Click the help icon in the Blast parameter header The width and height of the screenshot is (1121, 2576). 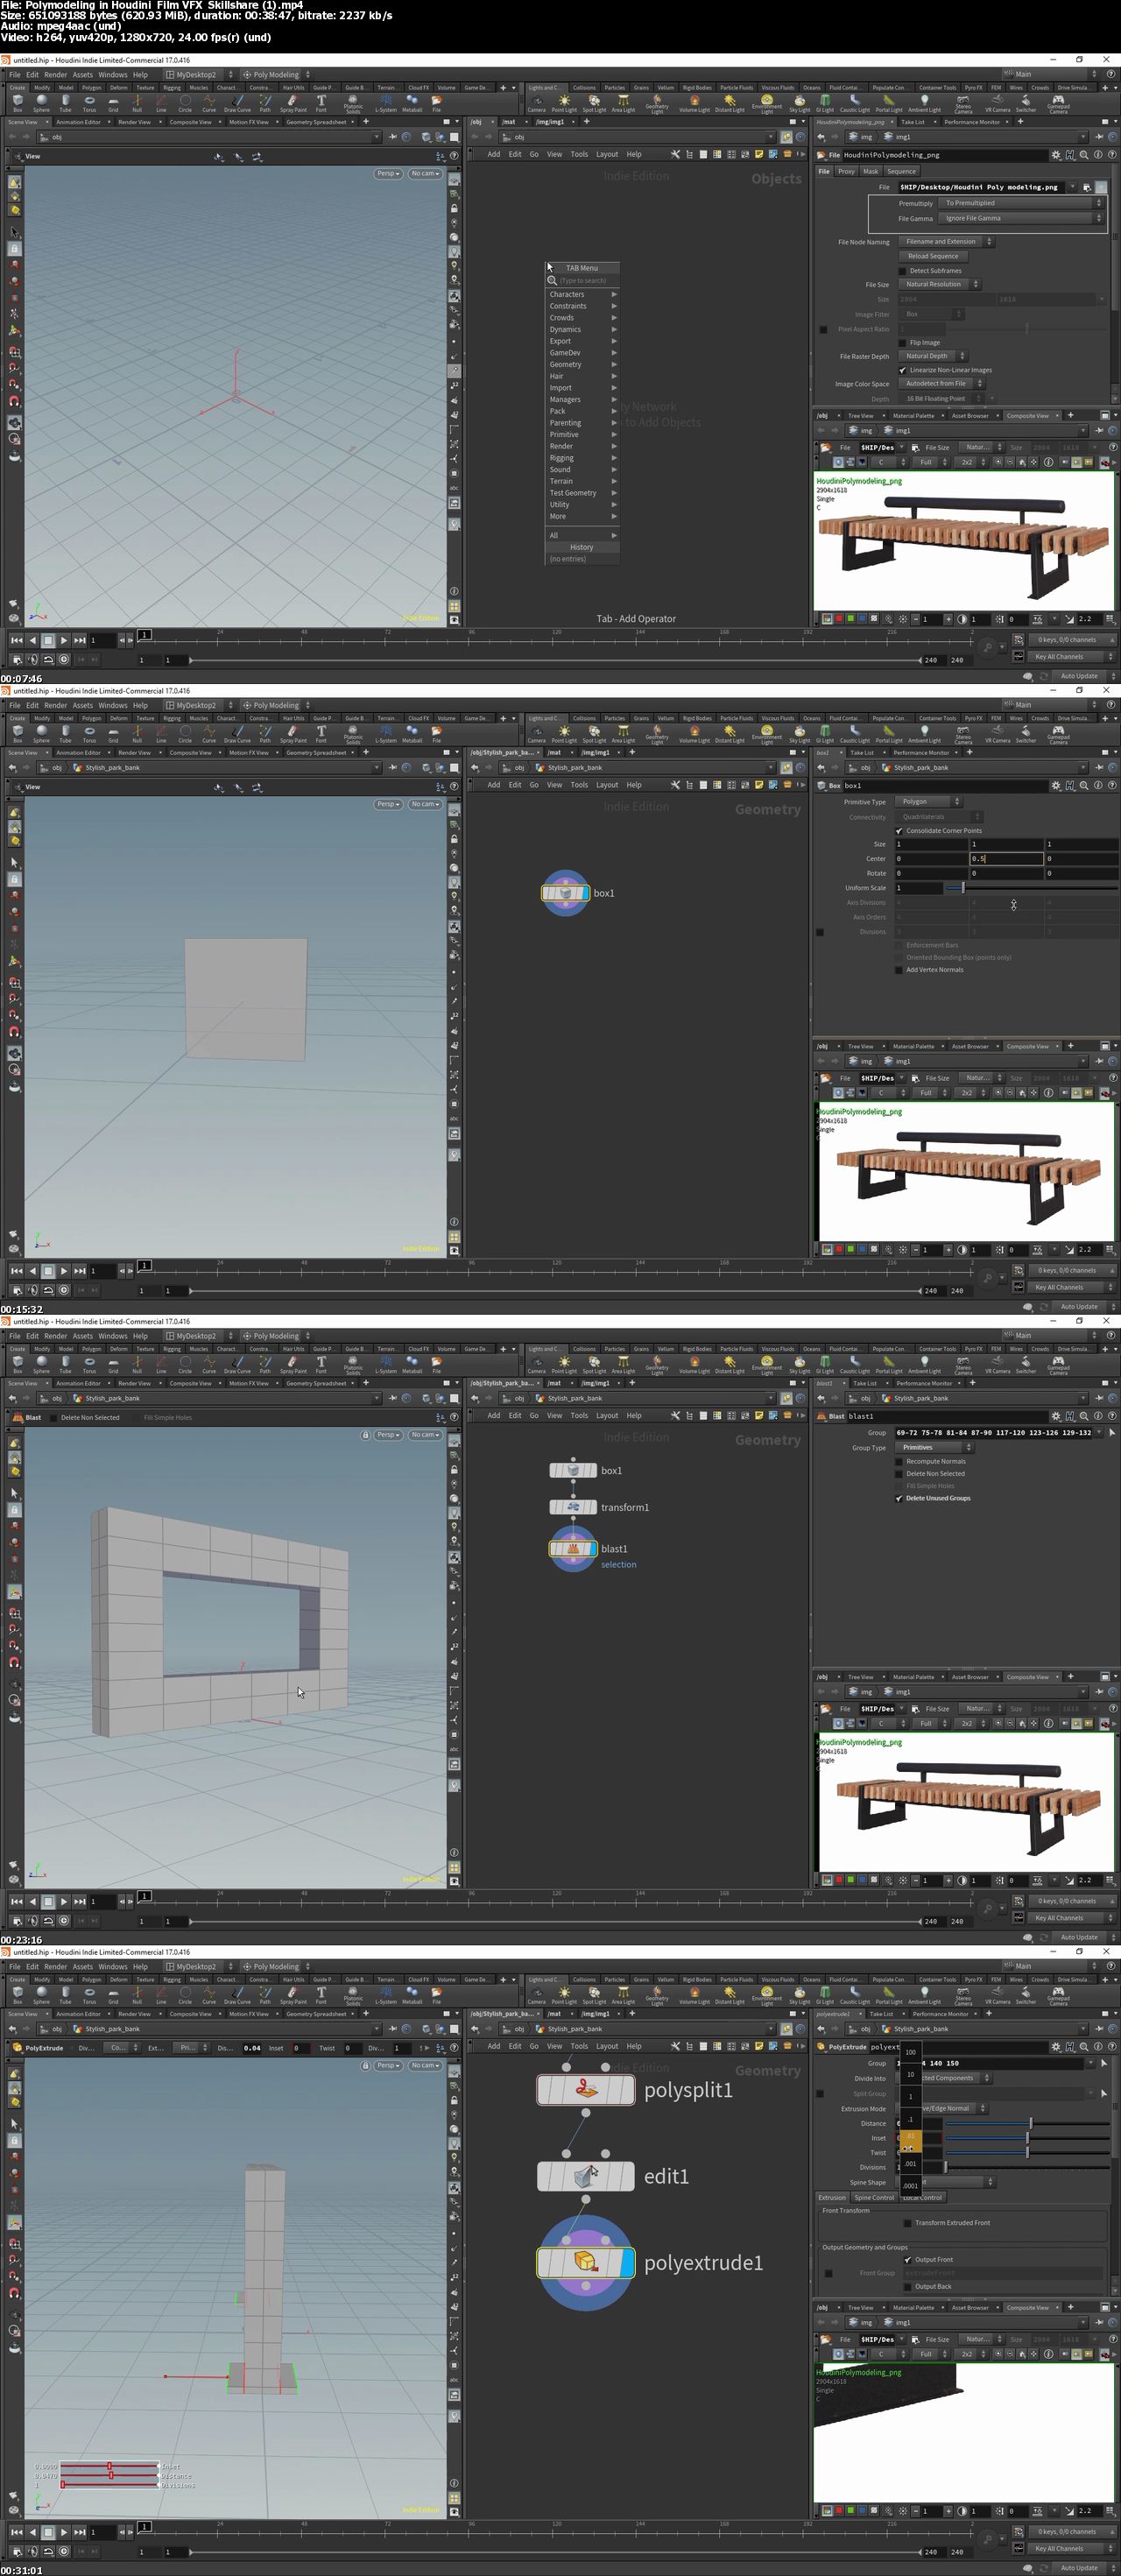tap(1112, 1416)
